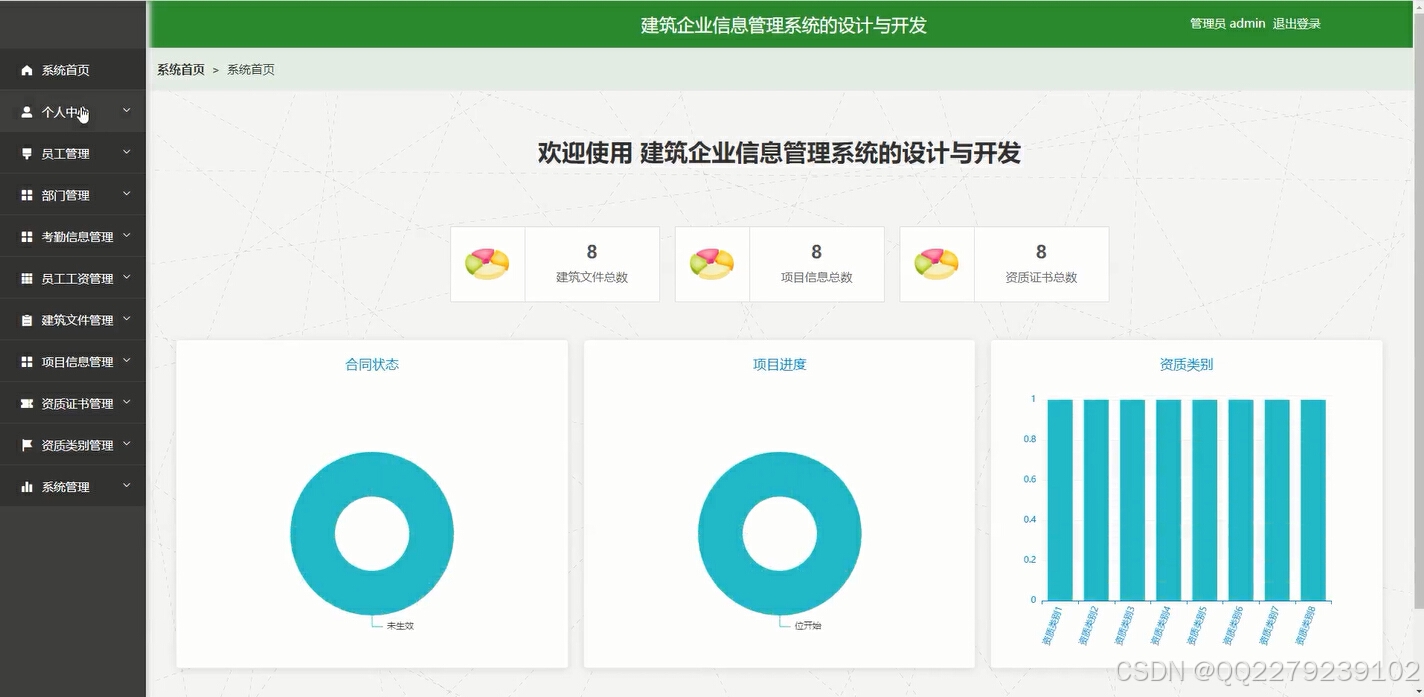Click the 系统首页 breadcrumb link
This screenshot has width=1424, height=697.
tap(179, 68)
